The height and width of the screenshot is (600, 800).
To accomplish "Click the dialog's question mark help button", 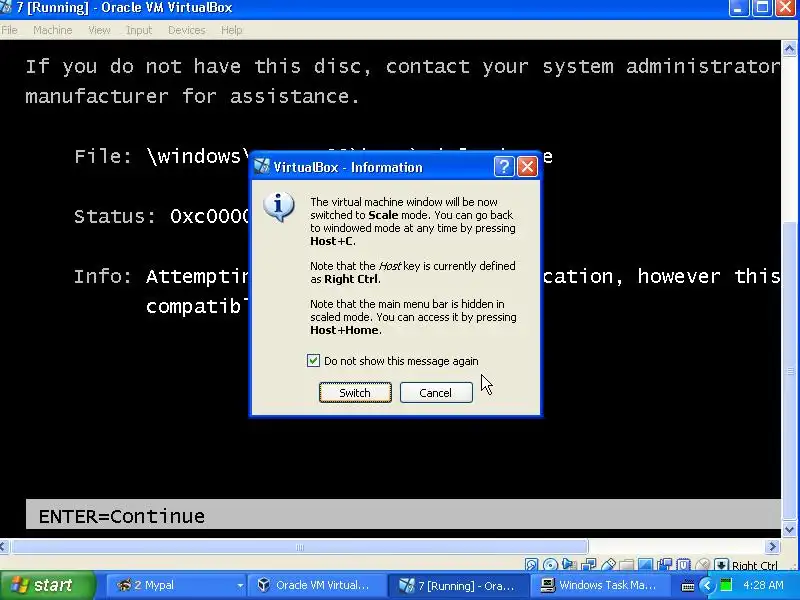I will [x=503, y=167].
